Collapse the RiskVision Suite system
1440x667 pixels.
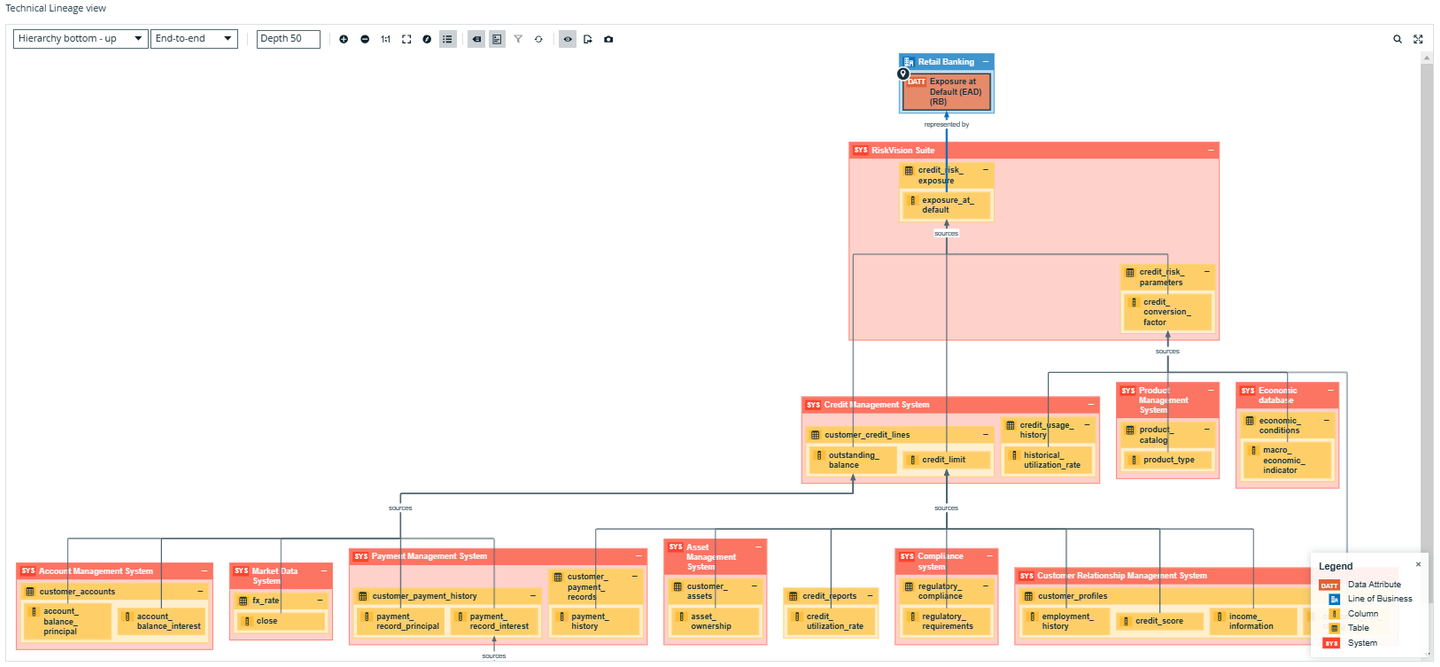(1211, 150)
